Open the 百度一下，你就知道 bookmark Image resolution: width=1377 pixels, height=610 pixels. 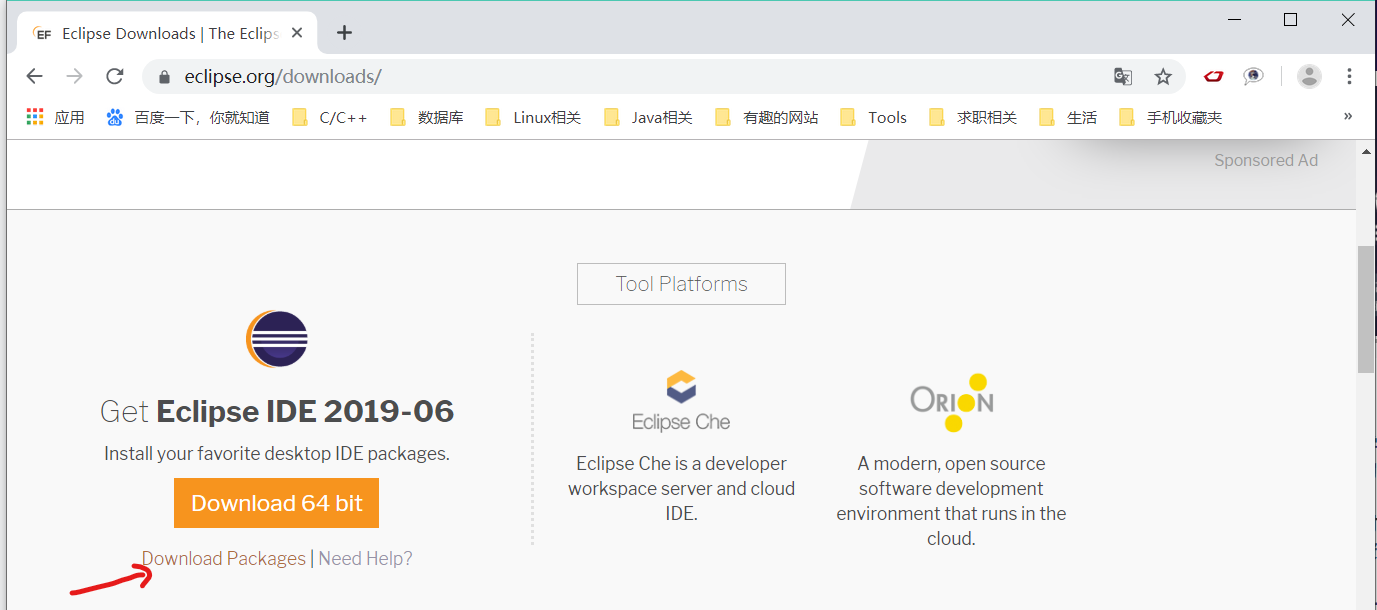coord(188,117)
